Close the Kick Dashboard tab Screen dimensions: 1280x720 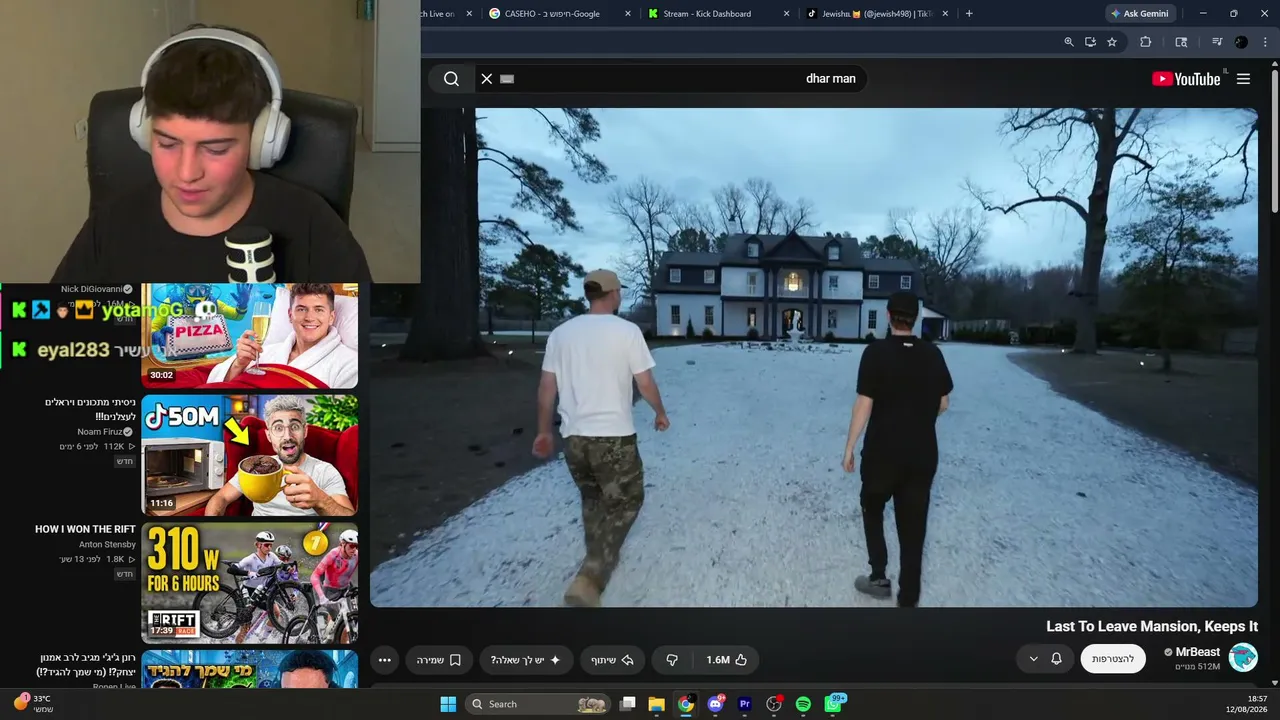tap(786, 14)
